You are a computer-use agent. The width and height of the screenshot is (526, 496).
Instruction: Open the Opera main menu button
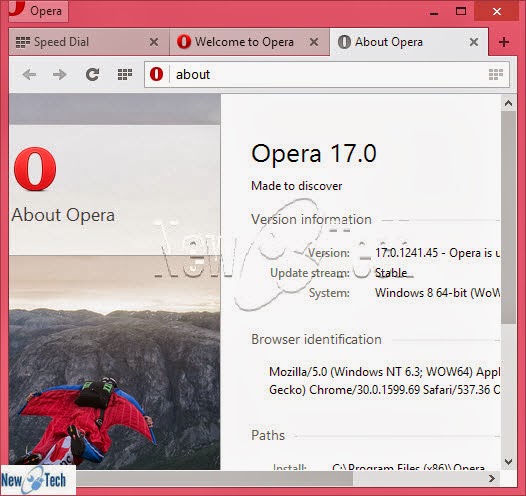point(38,11)
